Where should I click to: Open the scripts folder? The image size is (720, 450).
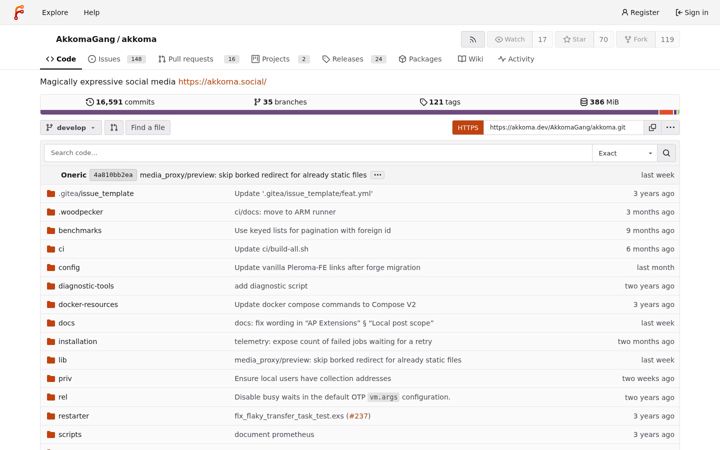click(70, 434)
